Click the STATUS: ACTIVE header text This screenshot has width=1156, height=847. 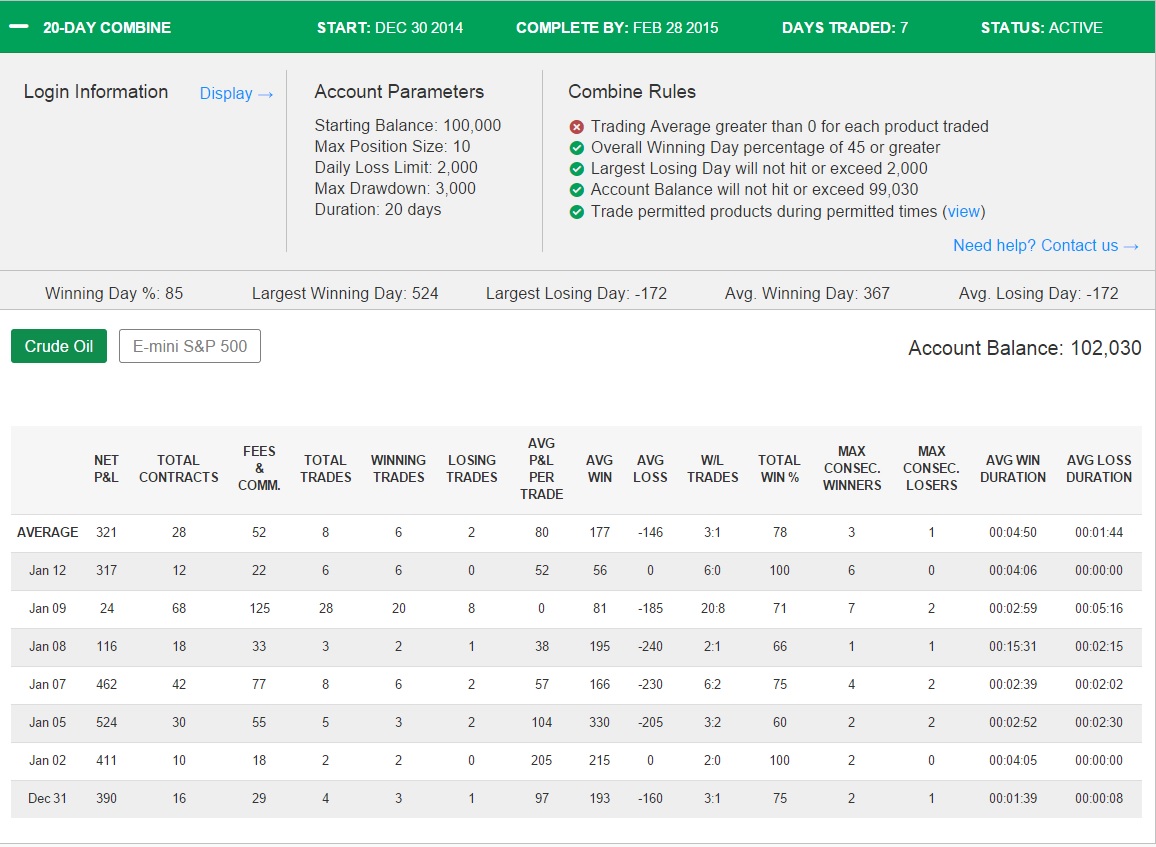(1042, 28)
